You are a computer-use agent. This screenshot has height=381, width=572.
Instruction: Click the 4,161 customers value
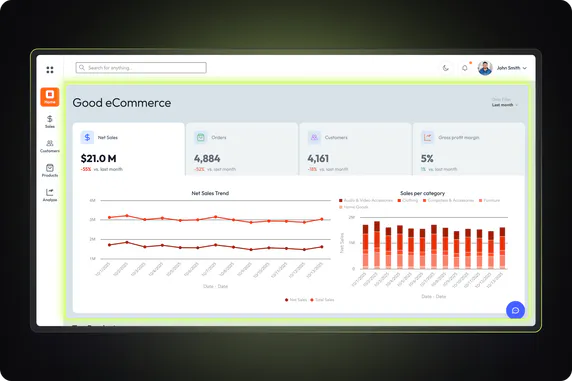coord(318,159)
